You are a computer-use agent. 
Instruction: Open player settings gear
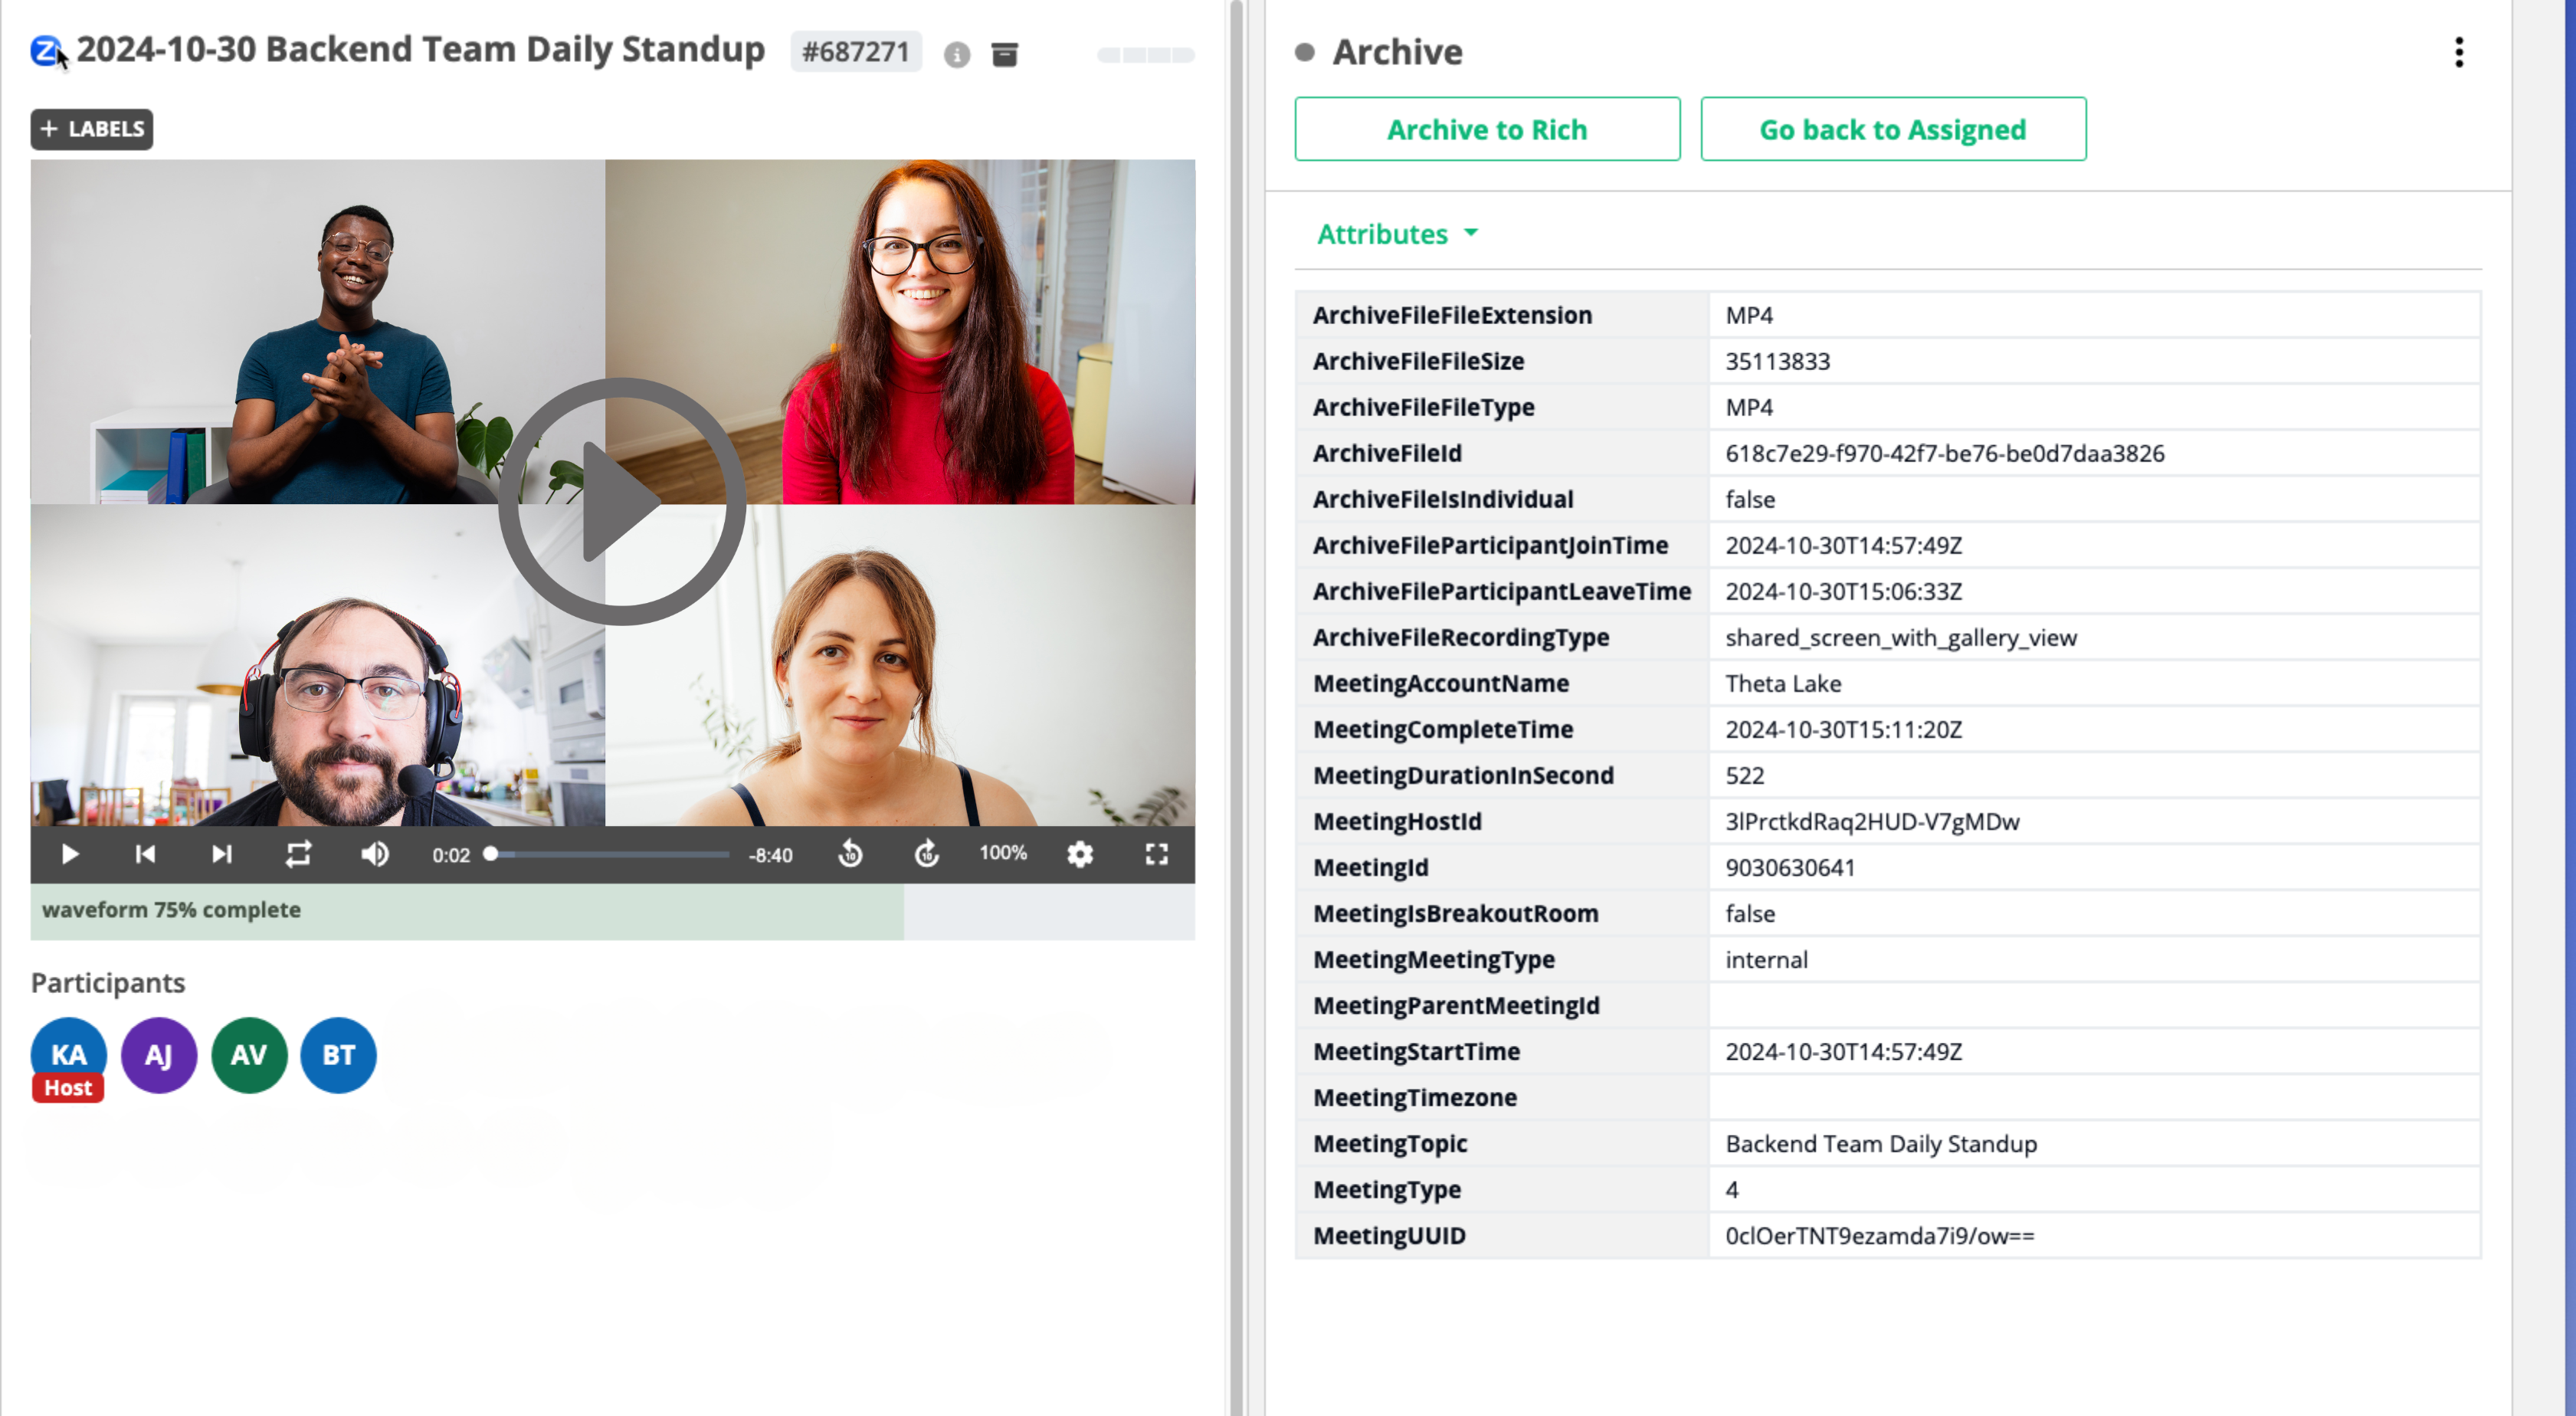pos(1080,854)
